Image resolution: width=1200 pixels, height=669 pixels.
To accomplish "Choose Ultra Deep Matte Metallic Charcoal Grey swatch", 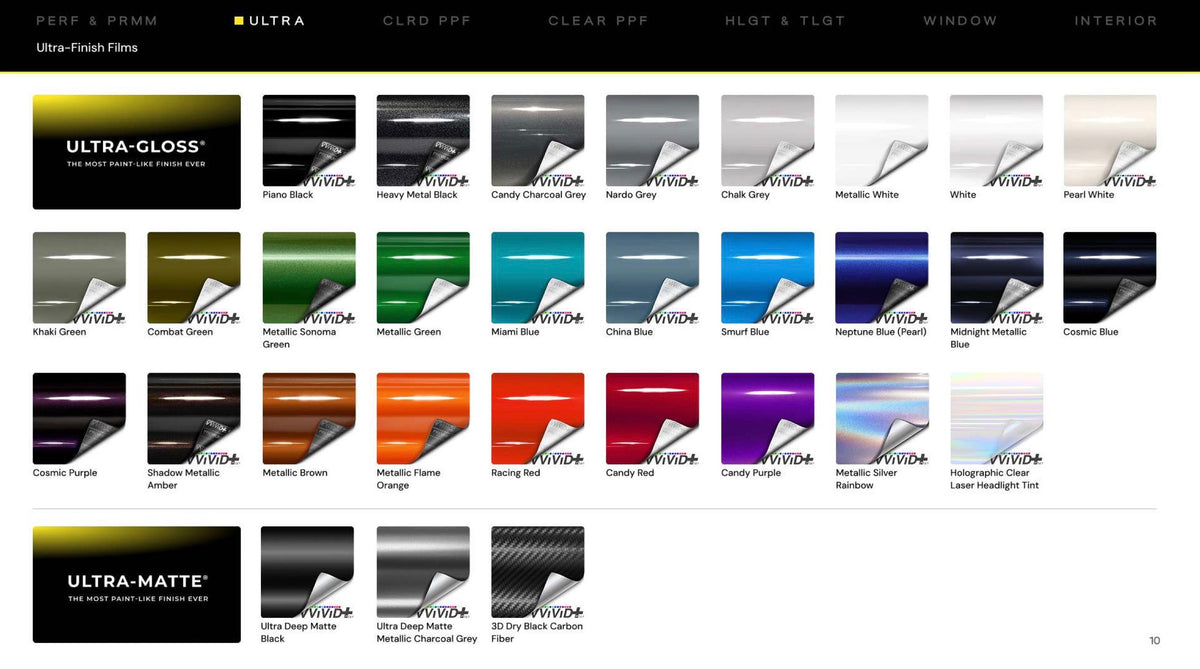I will coord(423,572).
